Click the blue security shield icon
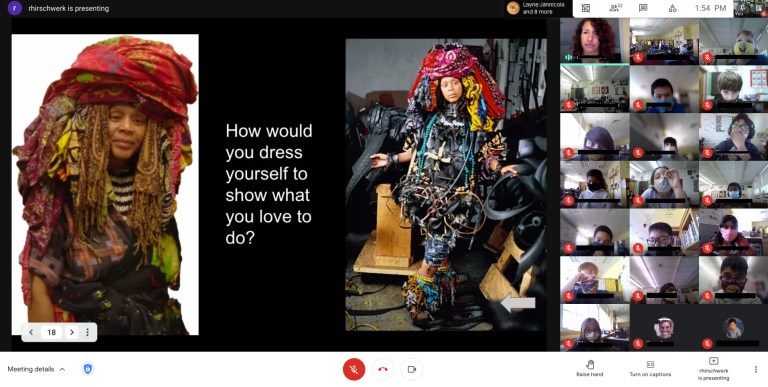Viewport: 768px width, 387px height. tap(88, 369)
